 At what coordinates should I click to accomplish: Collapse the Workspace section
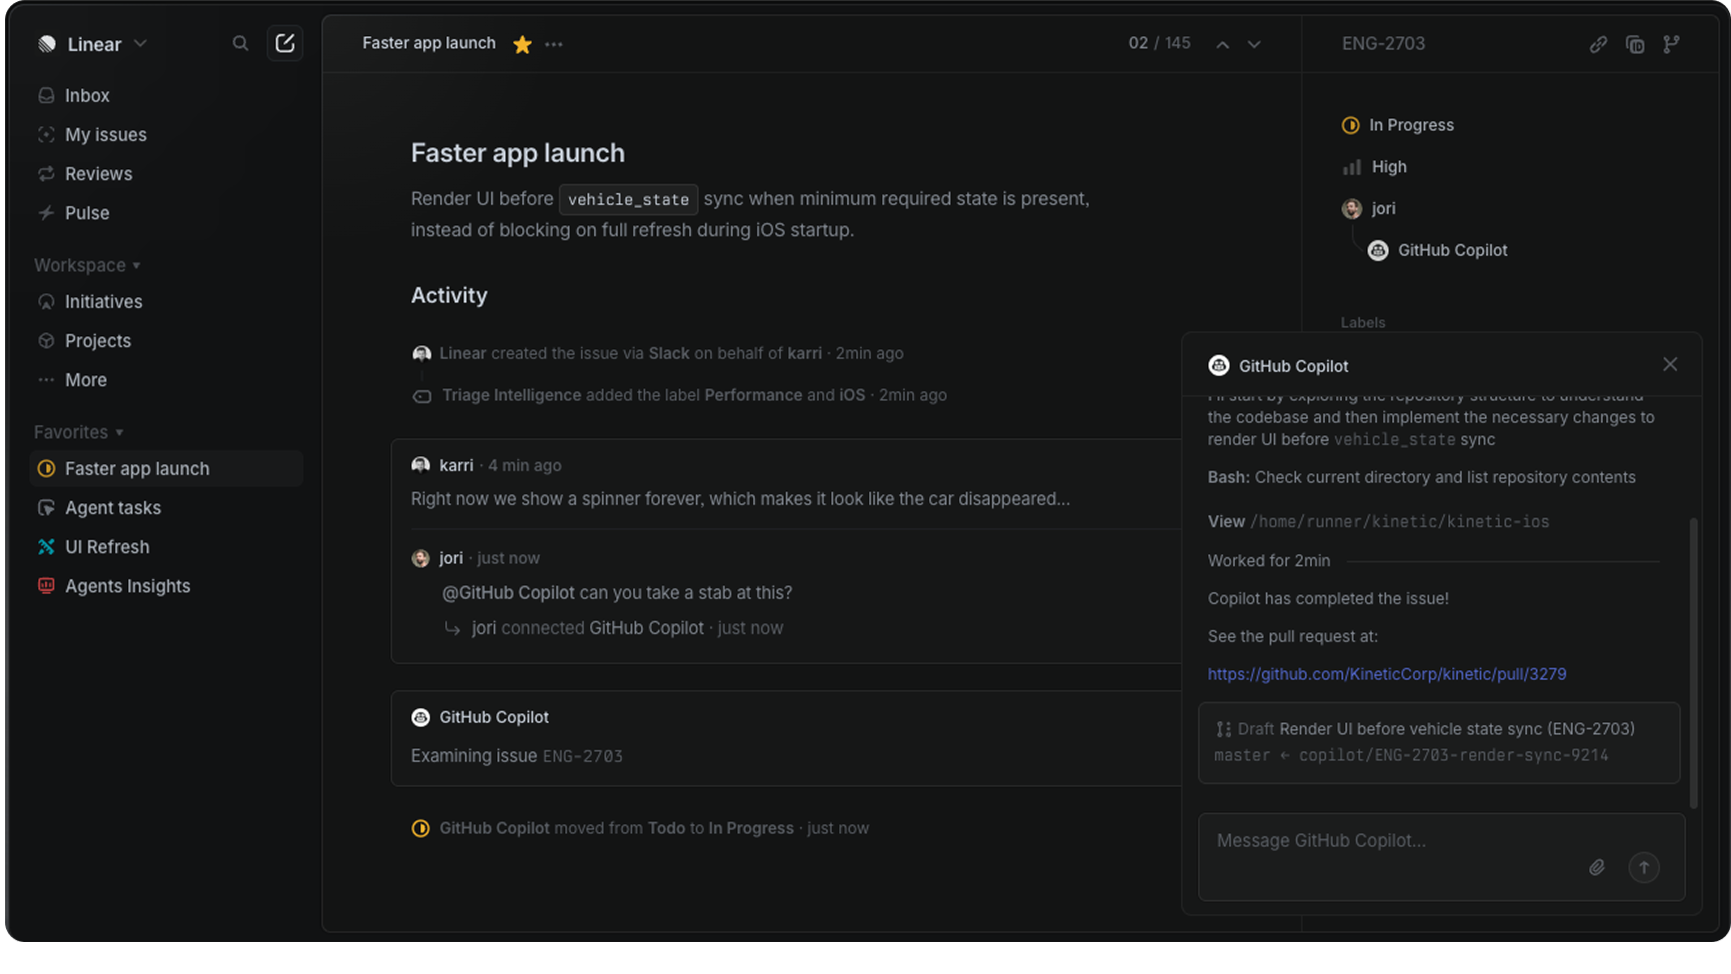(x=87, y=265)
